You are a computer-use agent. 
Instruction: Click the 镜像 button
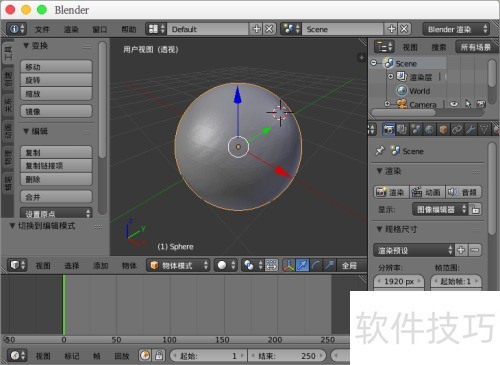pyautogui.click(x=56, y=111)
